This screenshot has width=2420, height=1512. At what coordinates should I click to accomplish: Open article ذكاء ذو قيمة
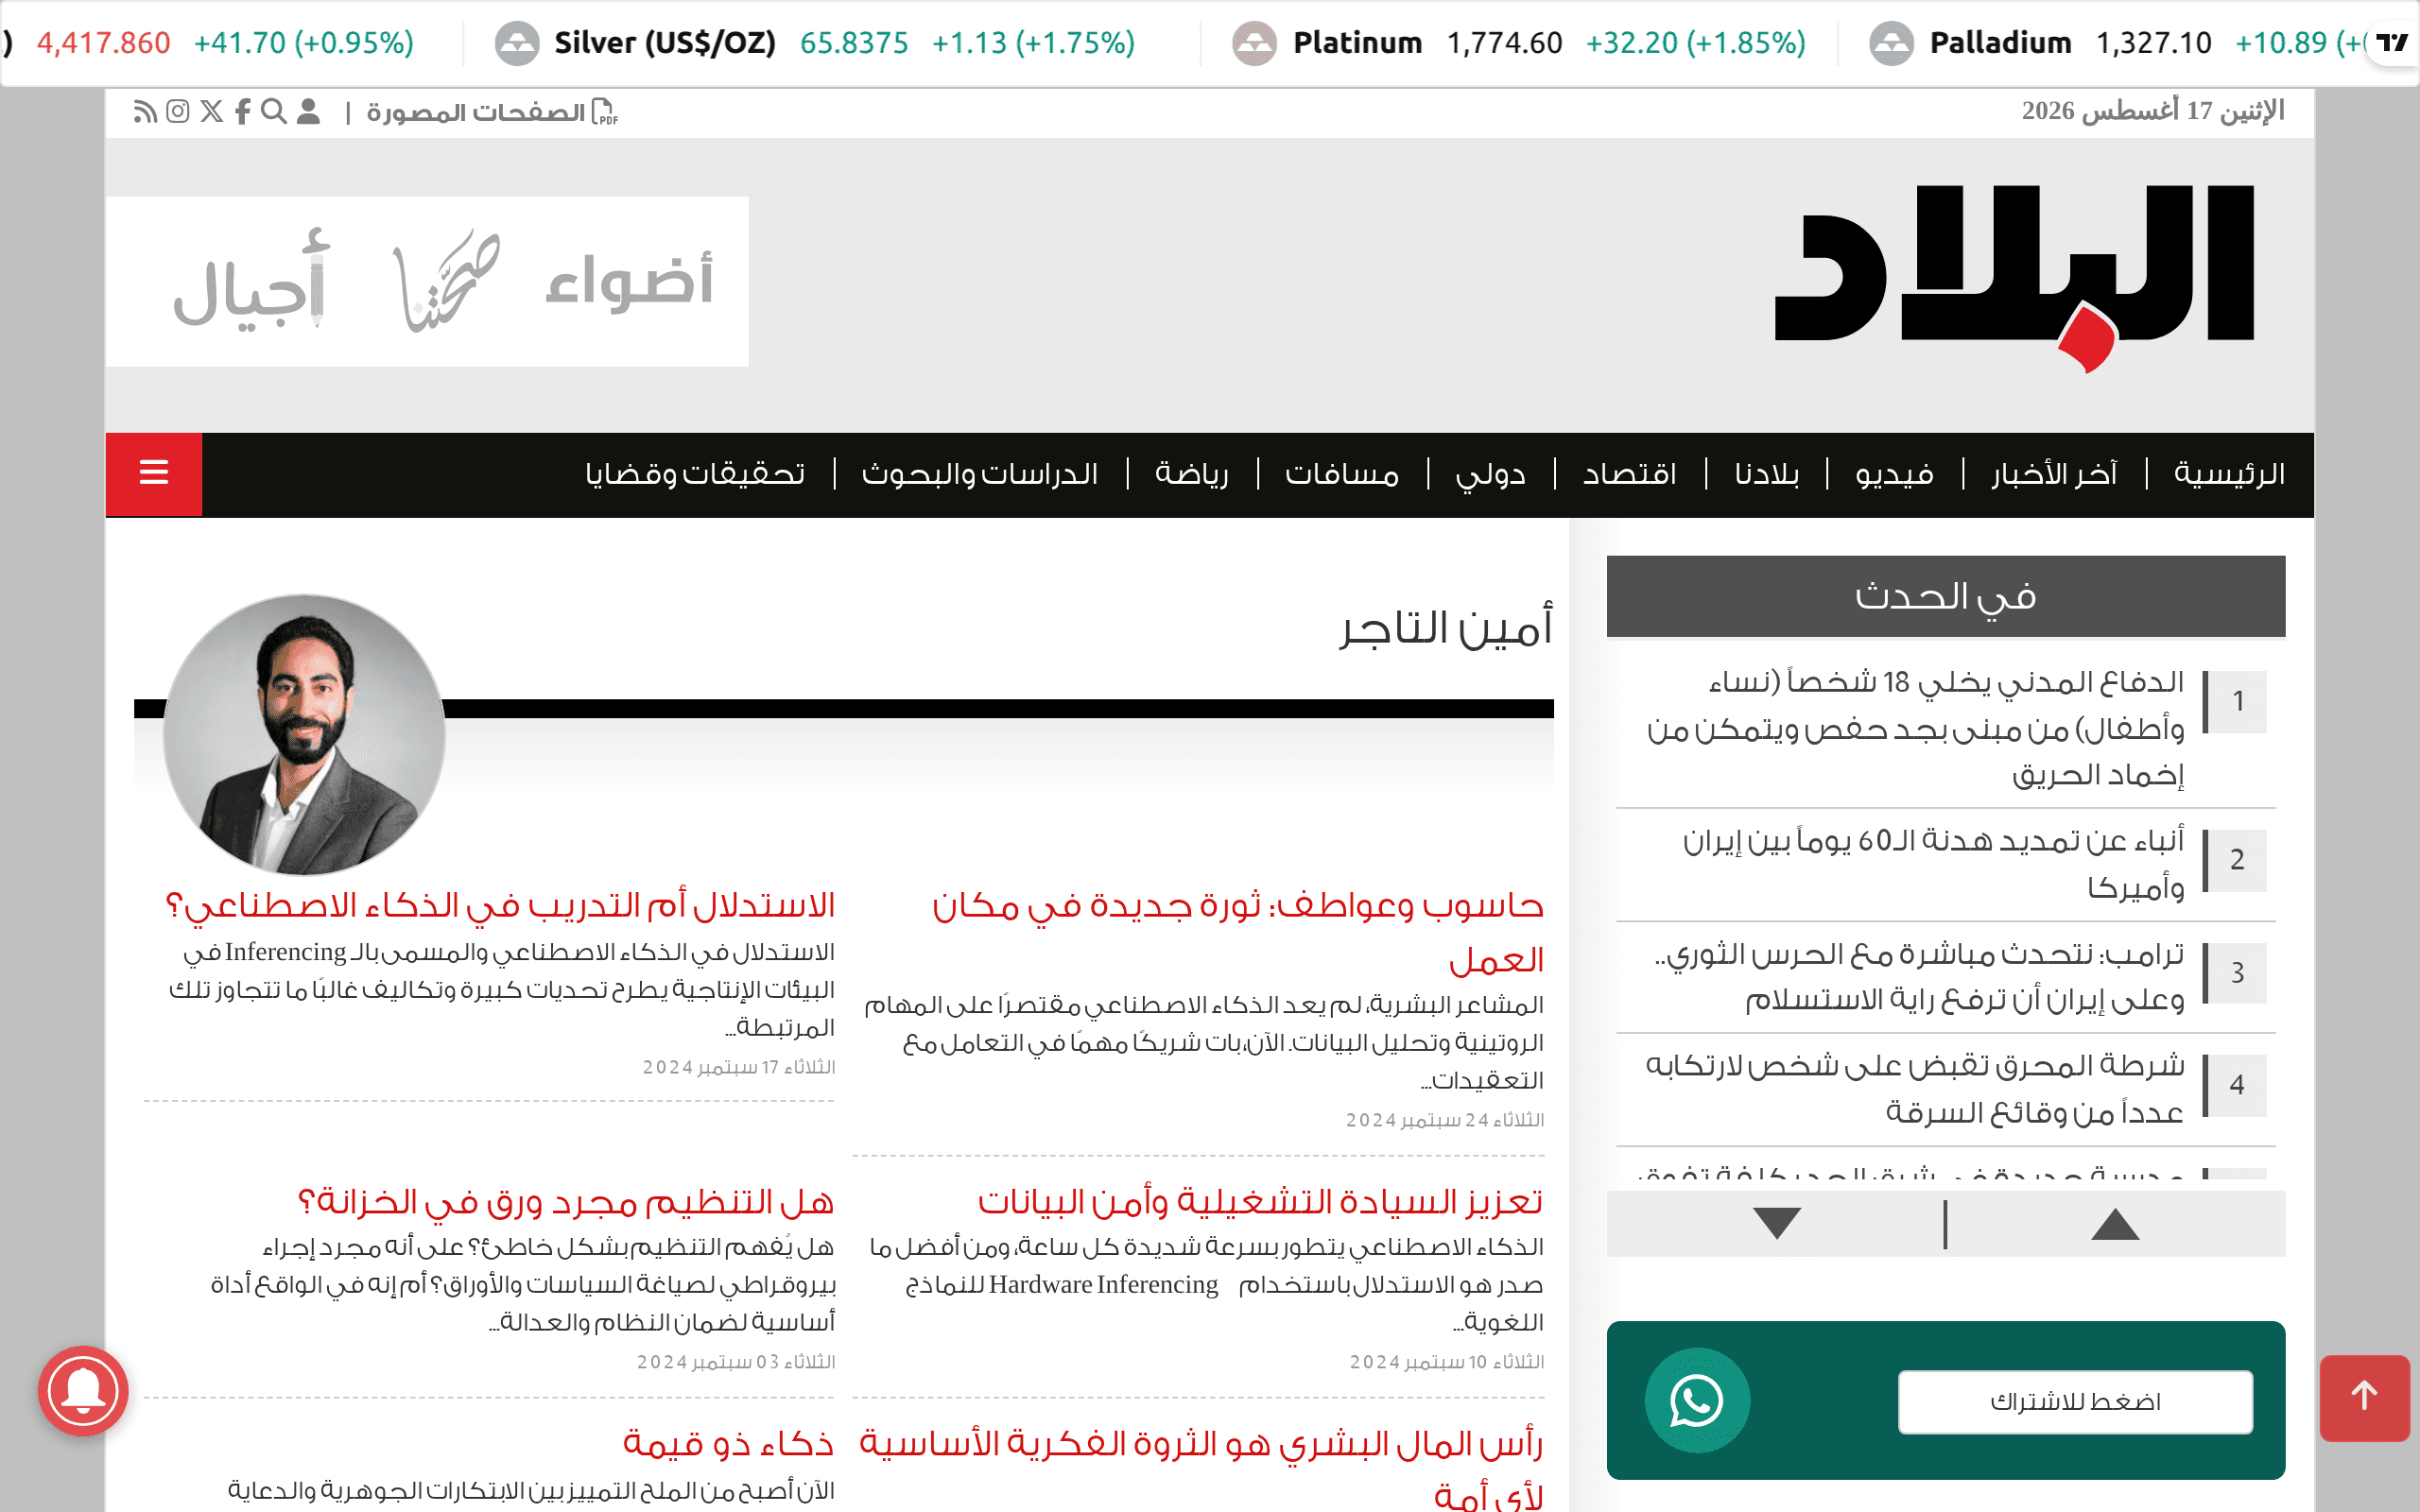click(728, 1443)
